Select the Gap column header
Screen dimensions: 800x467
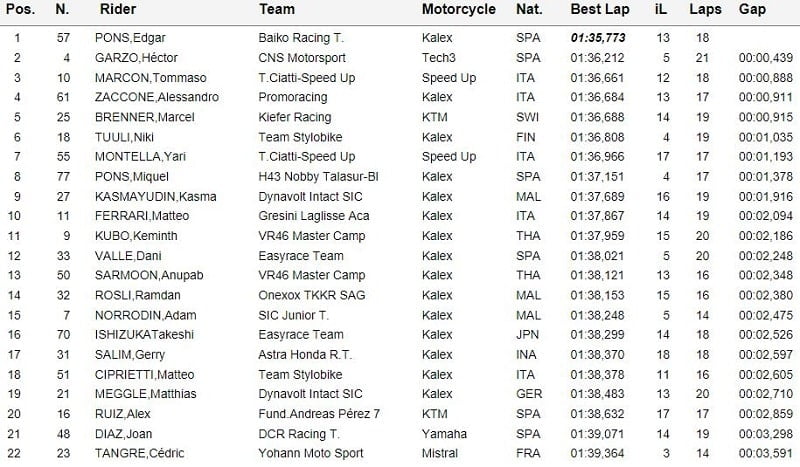[x=752, y=9]
